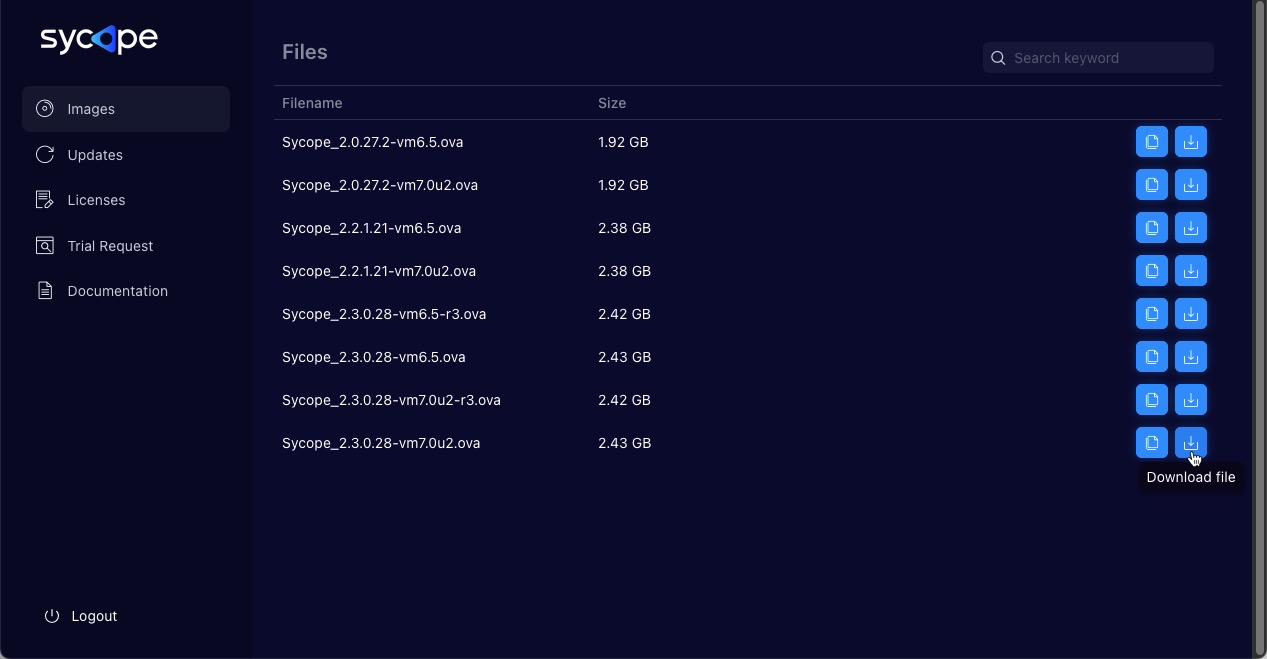Open the Documentation section
Screen dimensions: 1267x659
126,291
